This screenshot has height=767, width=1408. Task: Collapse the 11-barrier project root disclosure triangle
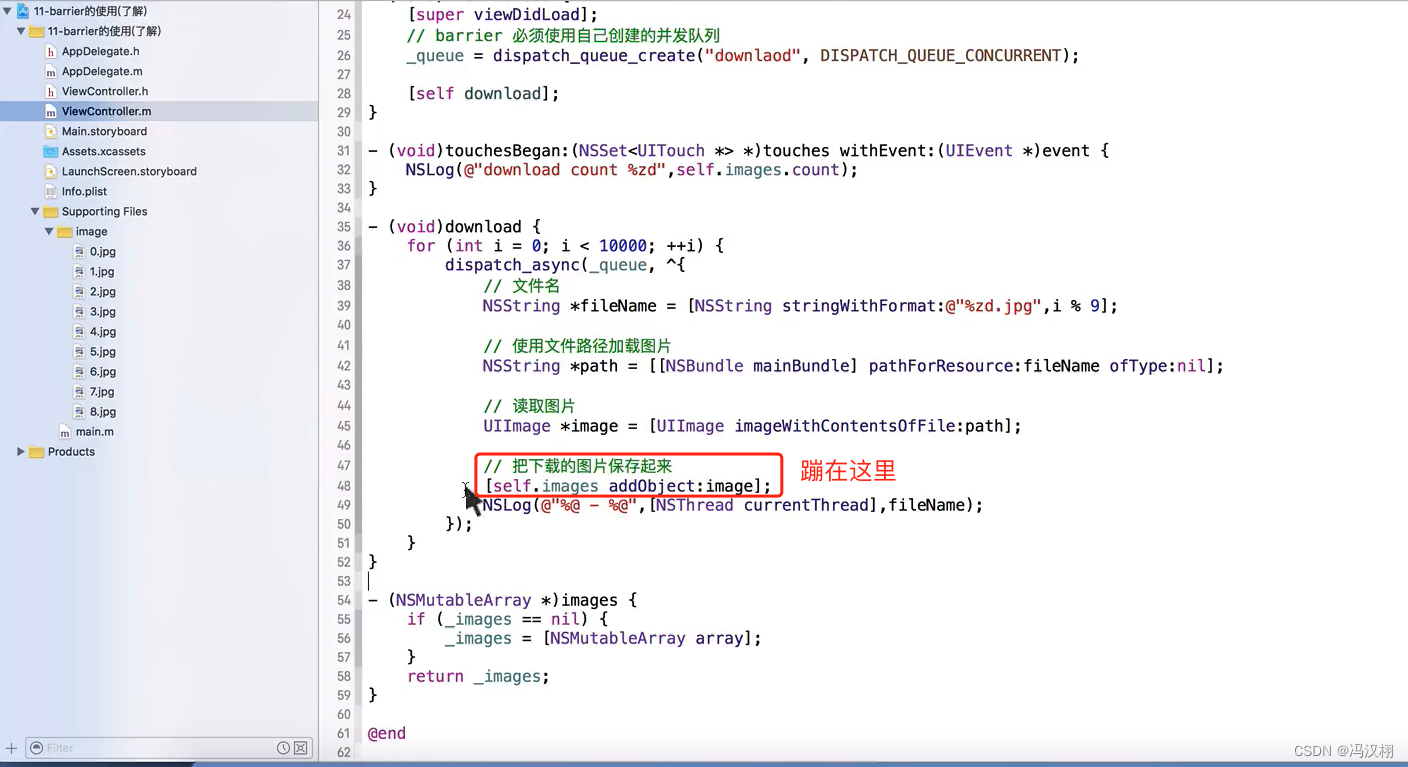tap(8, 11)
